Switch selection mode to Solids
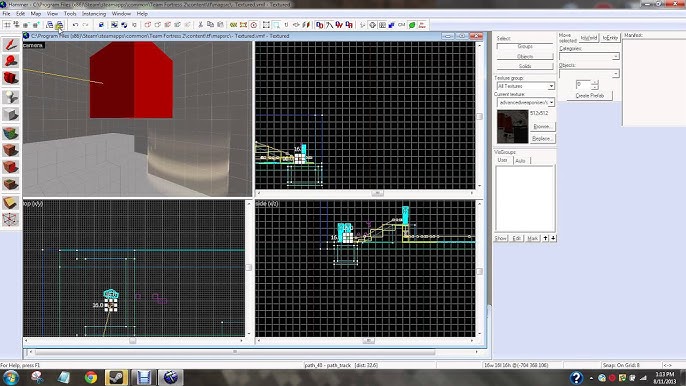The width and height of the screenshot is (686, 386). pos(525,66)
